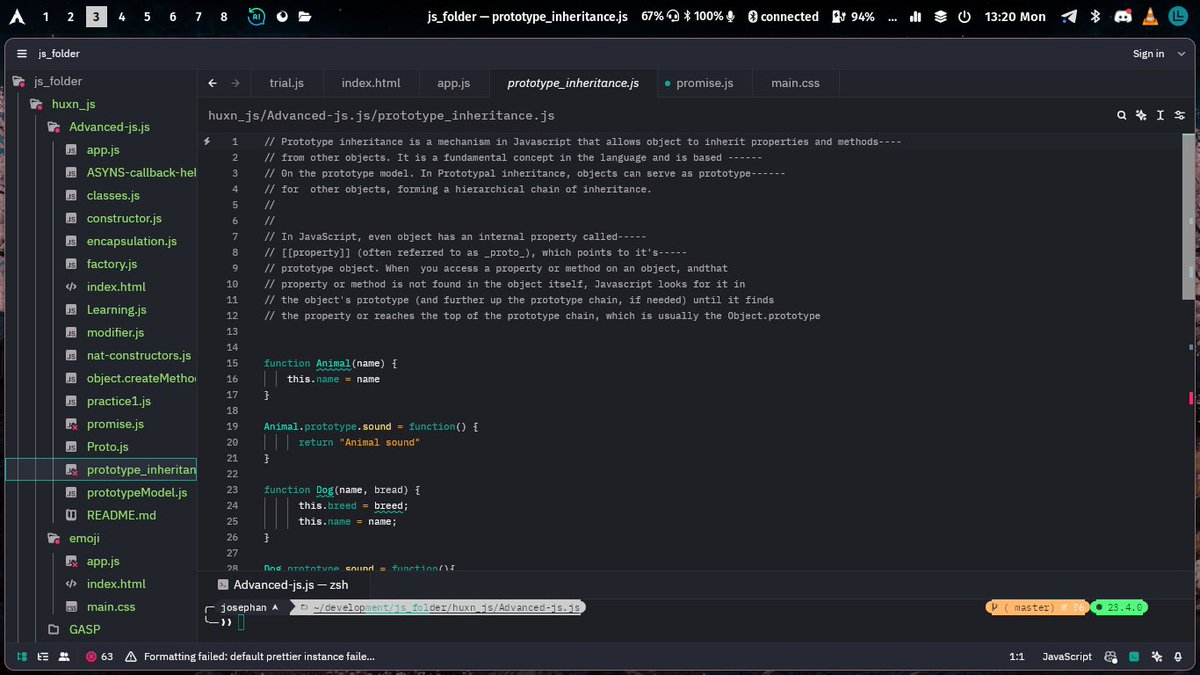Switch to workspace 4 in top bar
1200x675 pixels.
click(x=121, y=16)
